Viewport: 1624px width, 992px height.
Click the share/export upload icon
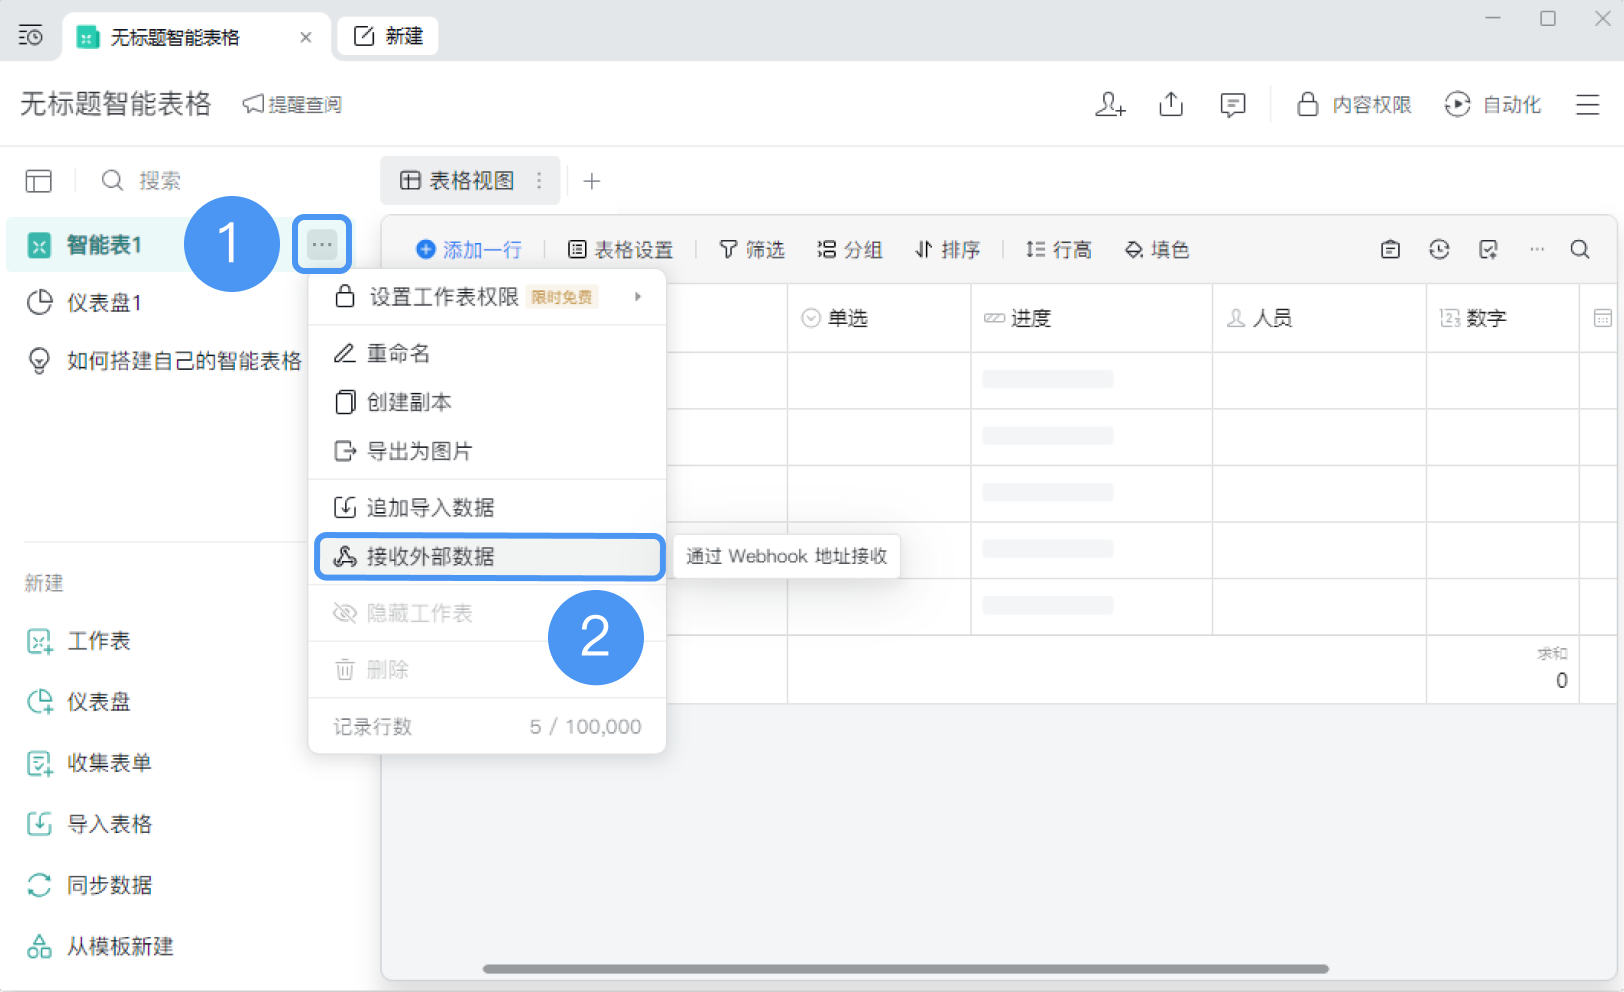pyautogui.click(x=1171, y=104)
